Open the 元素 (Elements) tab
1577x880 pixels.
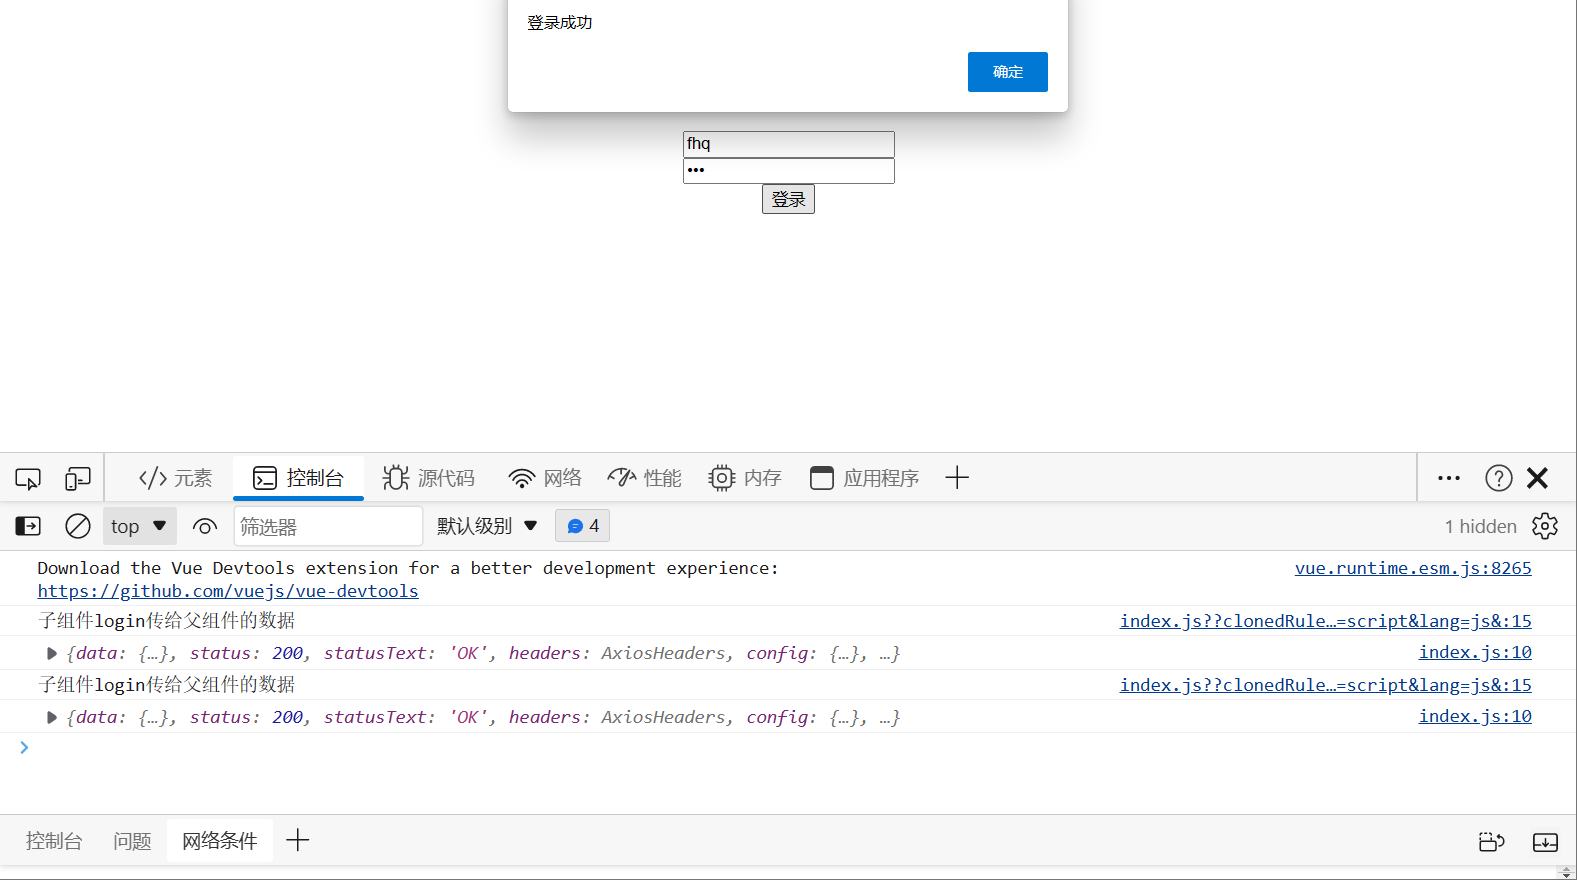point(176,478)
